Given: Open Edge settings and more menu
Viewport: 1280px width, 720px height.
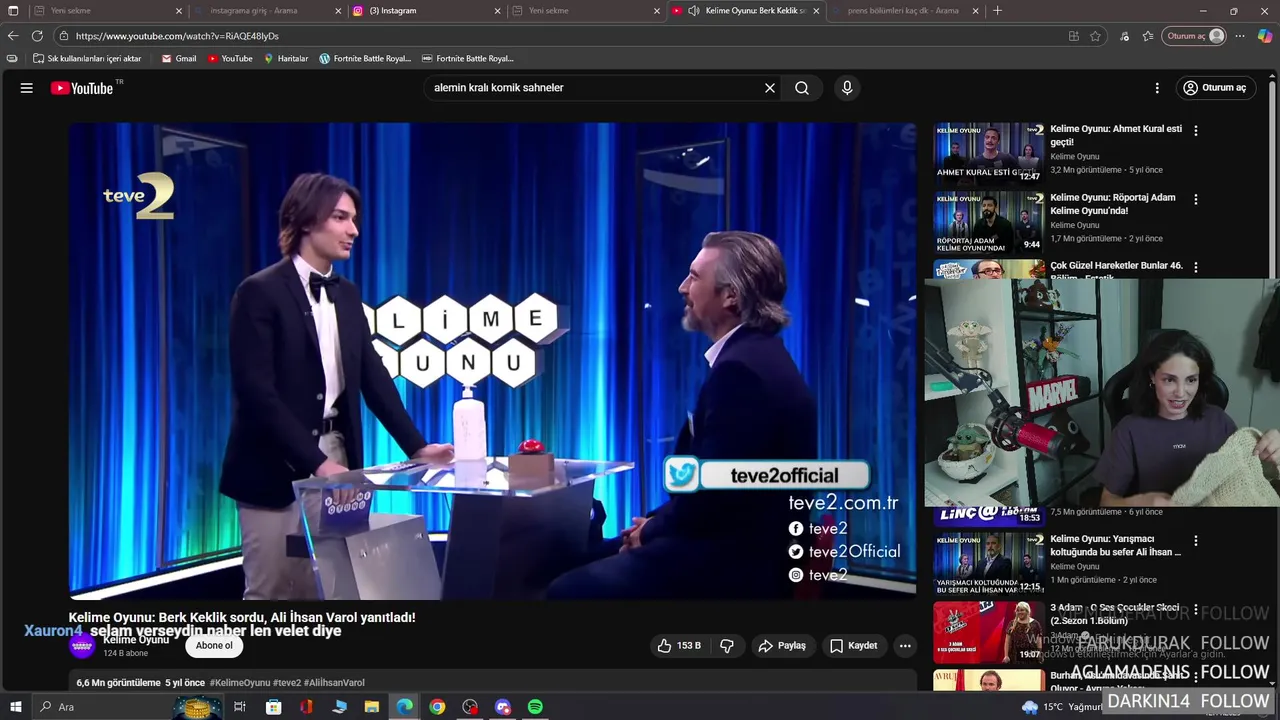Looking at the screenshot, I should coord(1240,36).
